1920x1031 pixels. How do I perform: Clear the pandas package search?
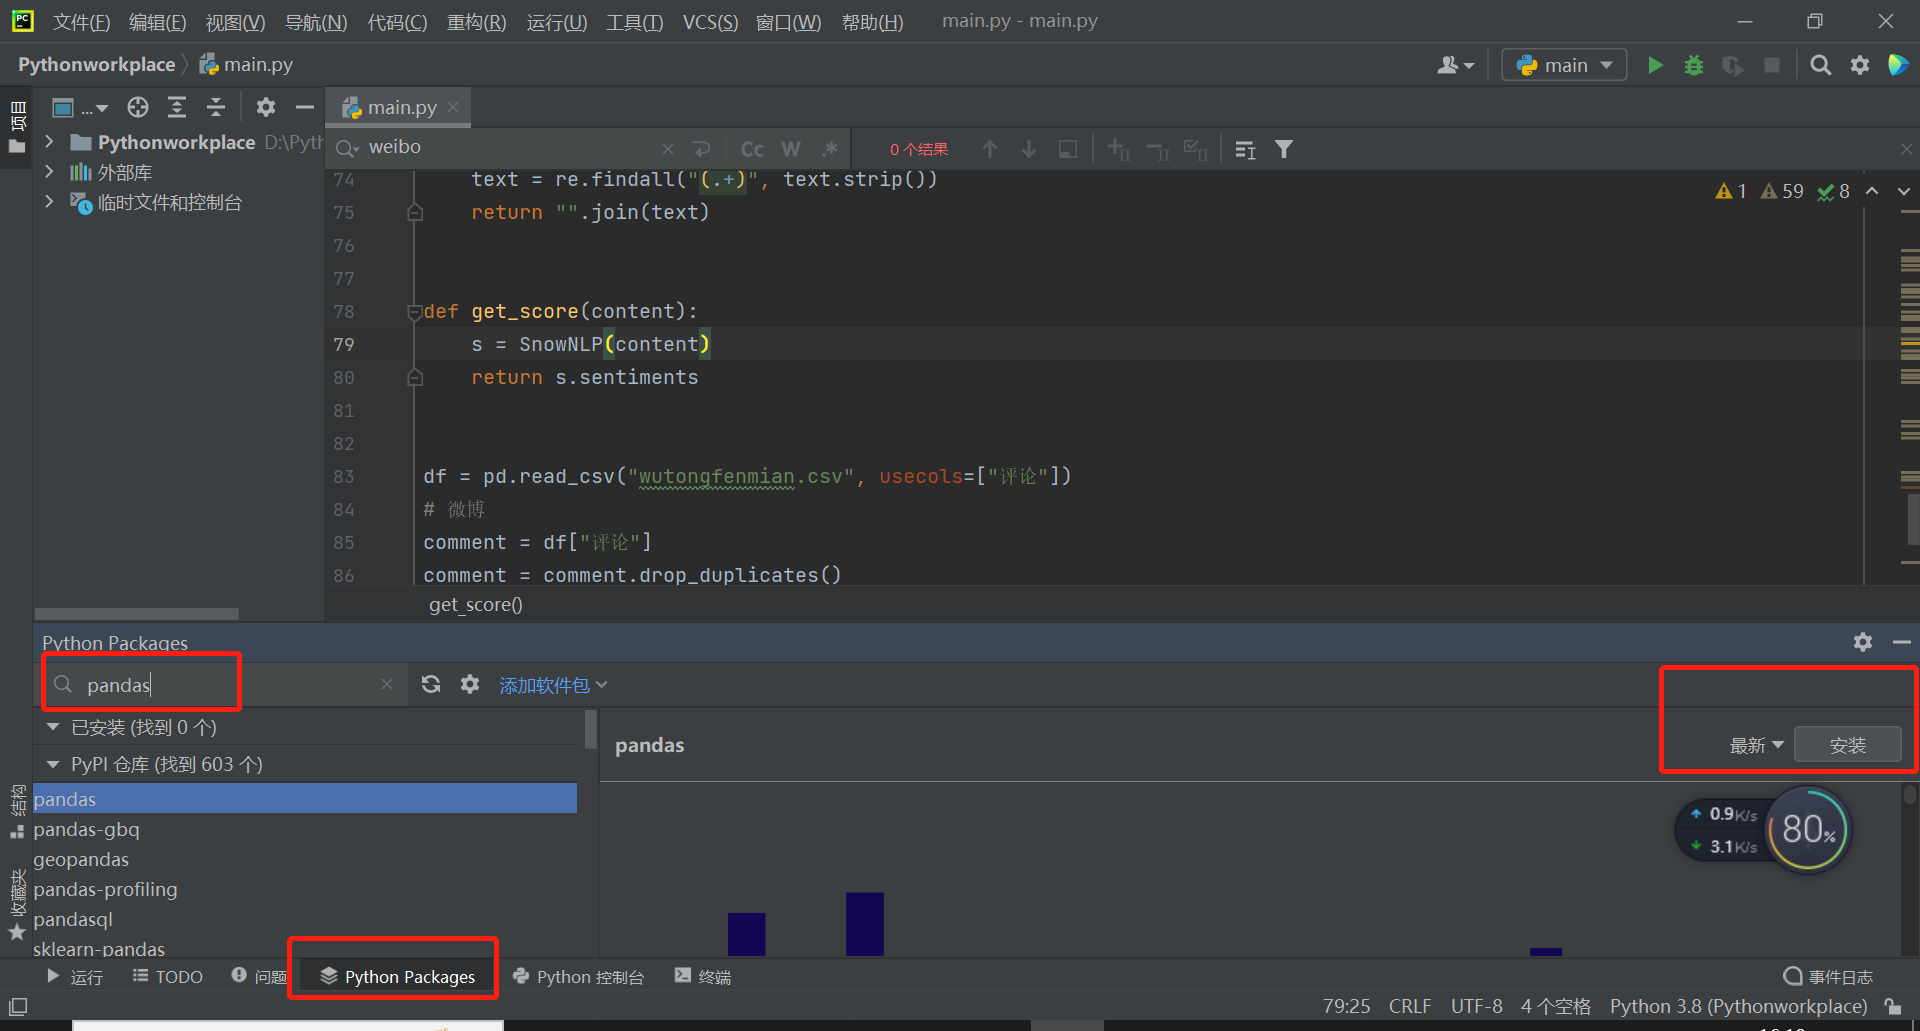coord(387,684)
